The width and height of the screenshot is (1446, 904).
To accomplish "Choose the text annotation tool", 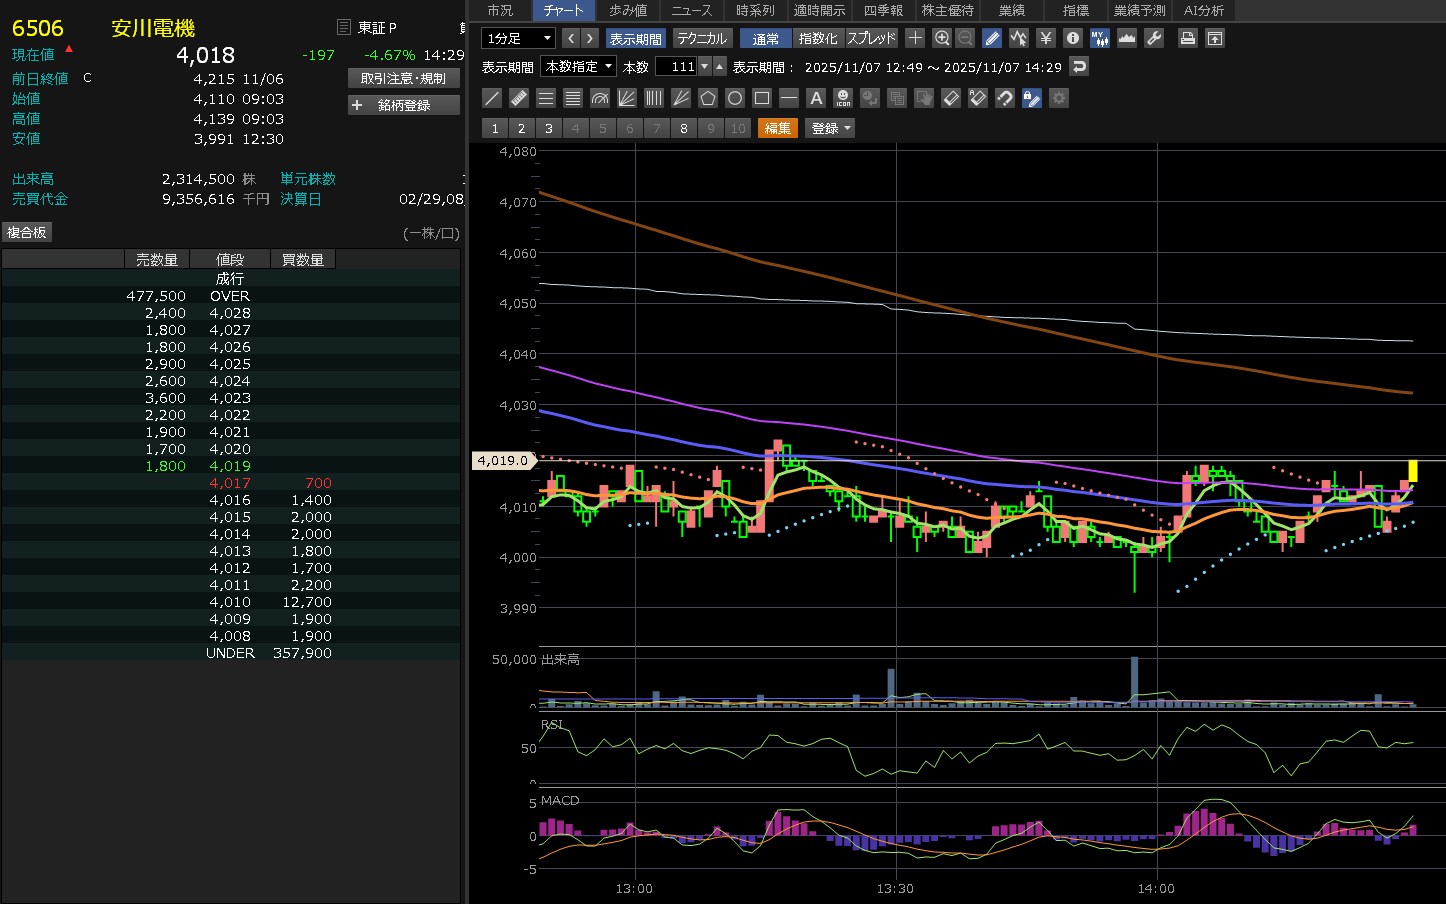I will tap(816, 98).
